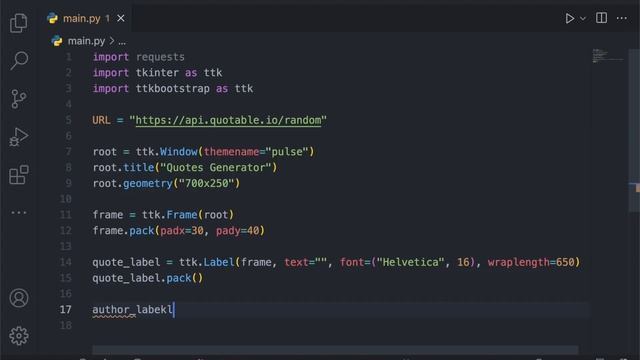Click 'Label' in the ttk.Label call
The height and width of the screenshot is (360, 640).
219,262
